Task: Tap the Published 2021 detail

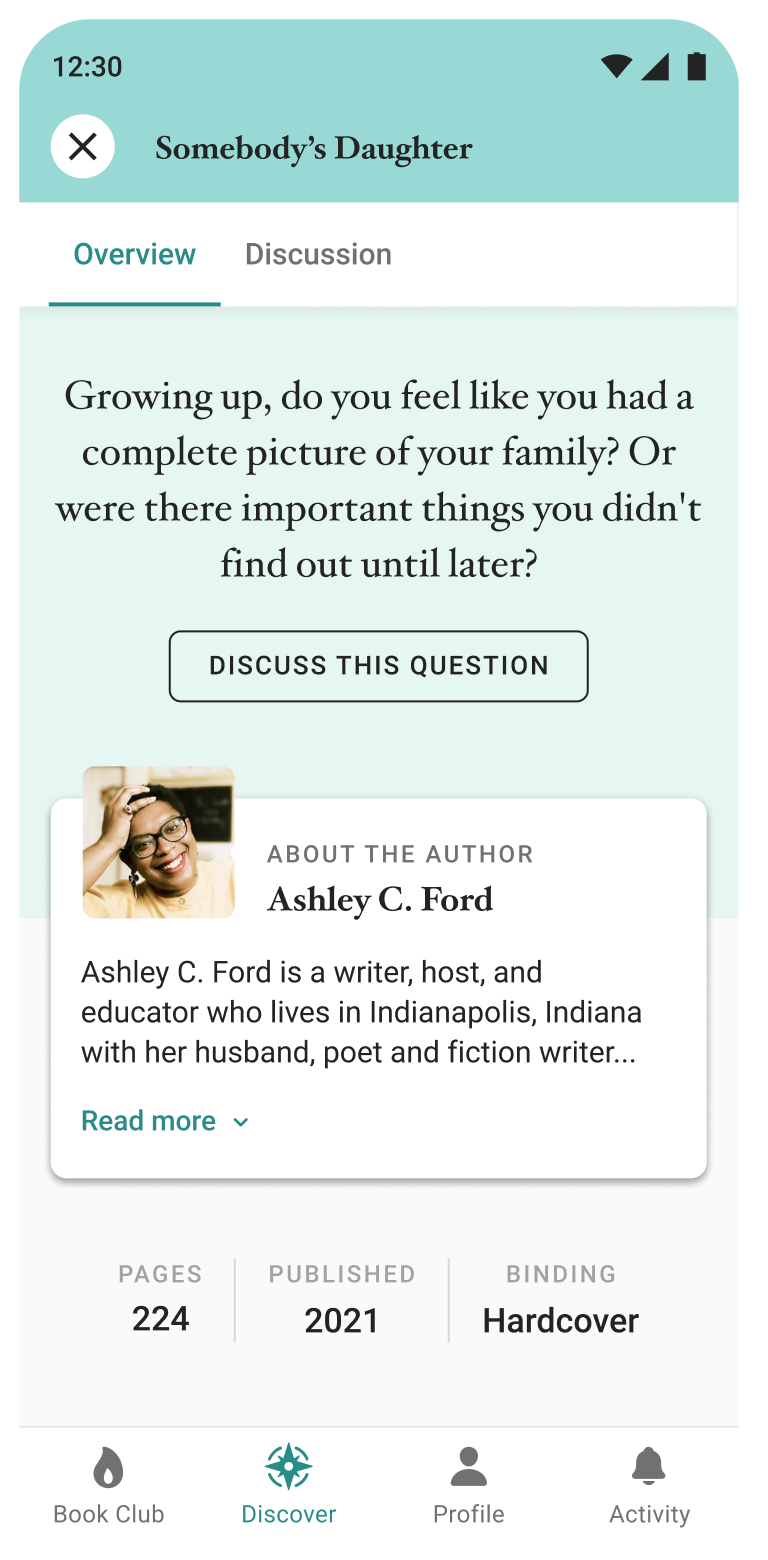Action: tap(342, 1298)
